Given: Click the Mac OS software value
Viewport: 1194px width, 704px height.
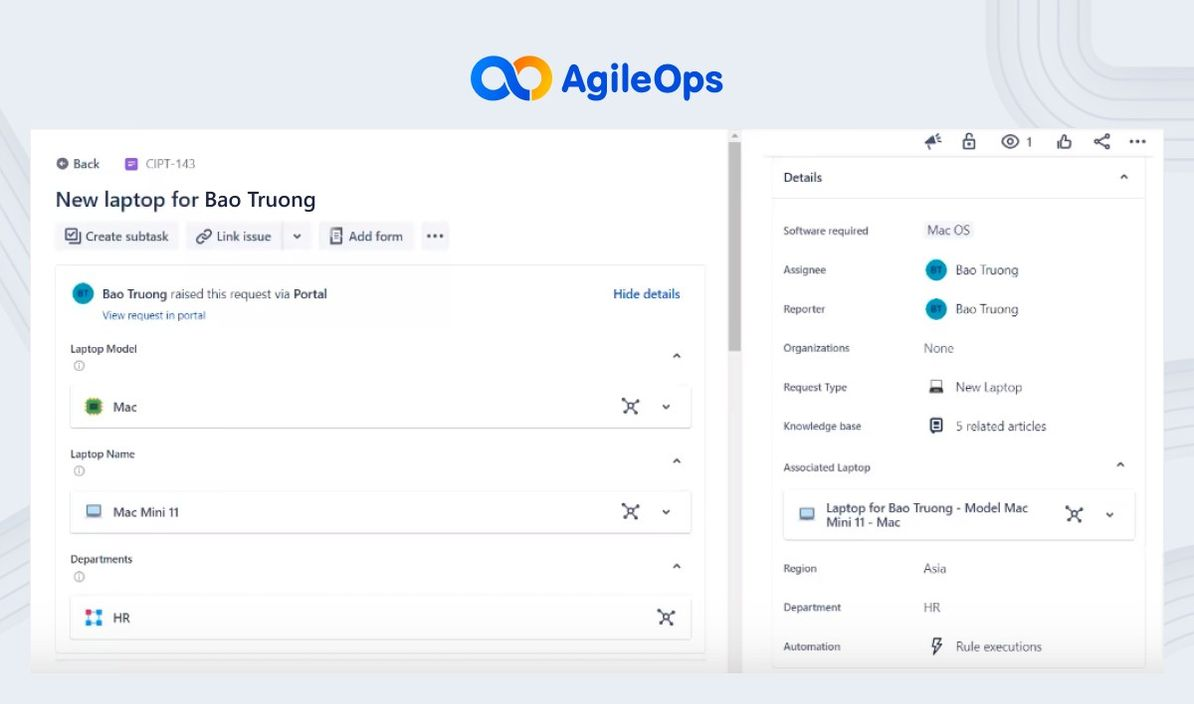Looking at the screenshot, I should pos(948,230).
